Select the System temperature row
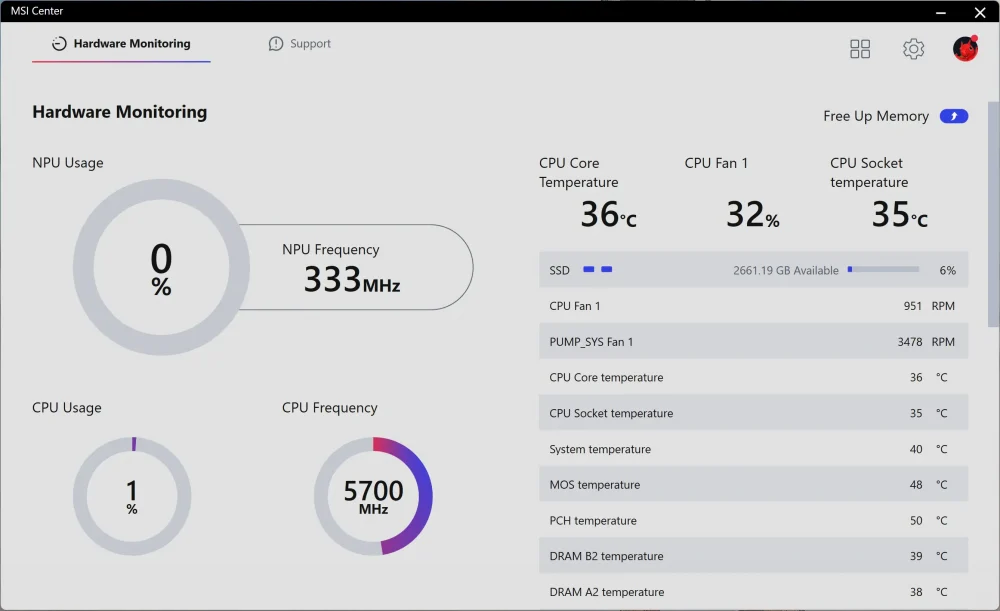Screen dimensions: 1000x611 [753, 449]
